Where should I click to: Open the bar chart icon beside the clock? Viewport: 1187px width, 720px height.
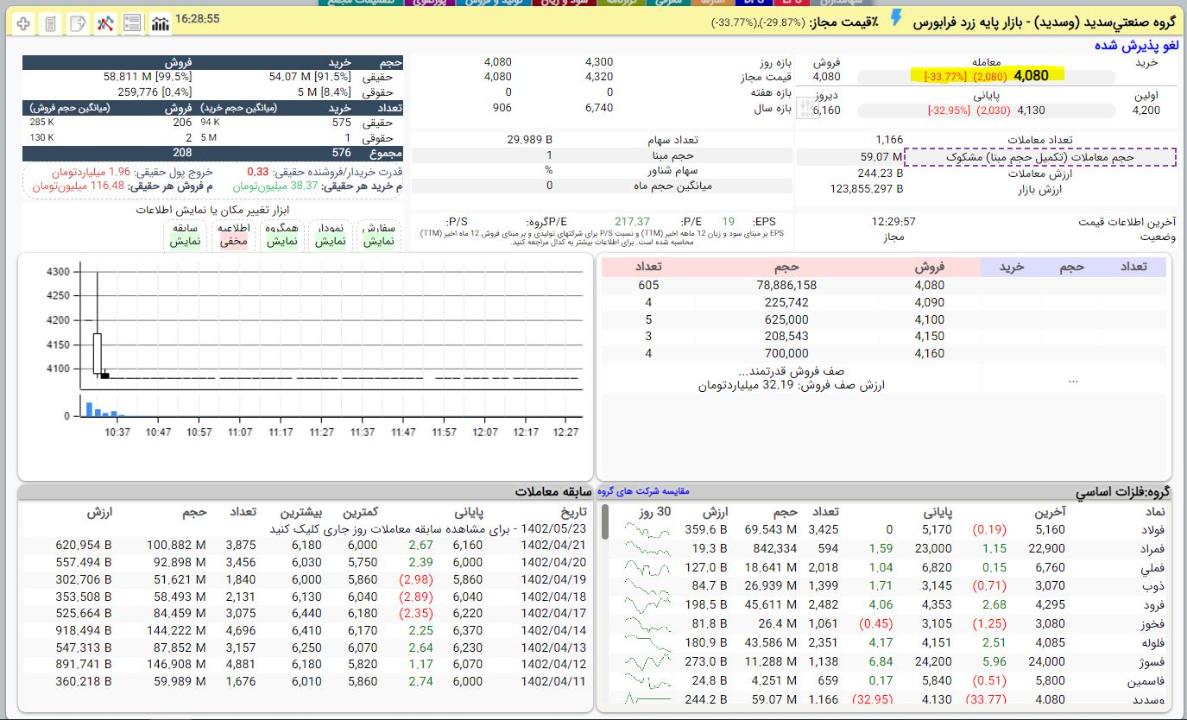coord(160,23)
